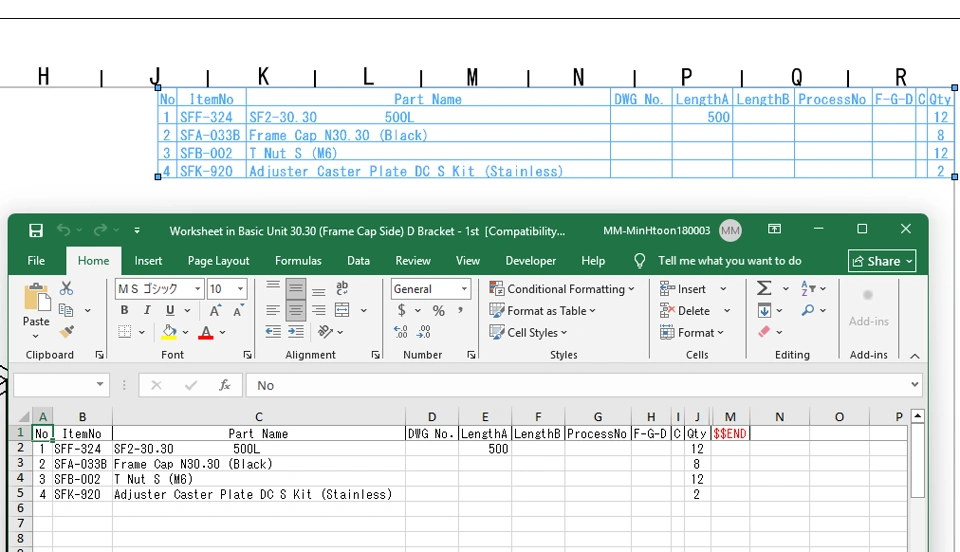Open Format as Table menu
Screen dimensions: 960x552
pos(542,310)
